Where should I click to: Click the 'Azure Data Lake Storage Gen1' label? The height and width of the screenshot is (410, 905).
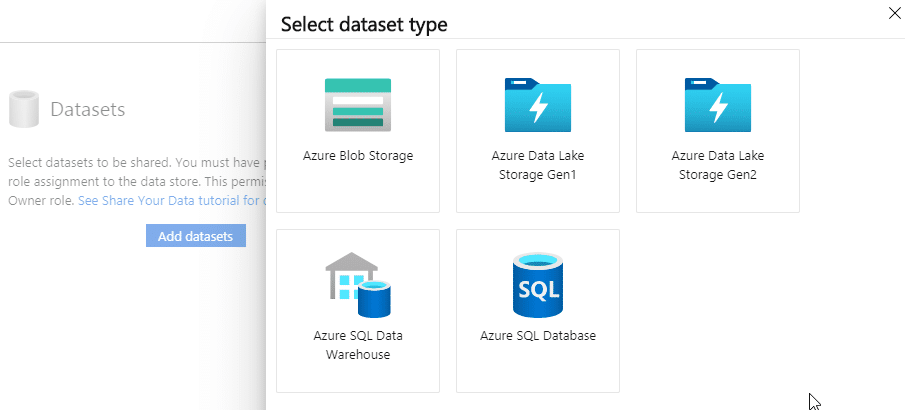pos(538,165)
